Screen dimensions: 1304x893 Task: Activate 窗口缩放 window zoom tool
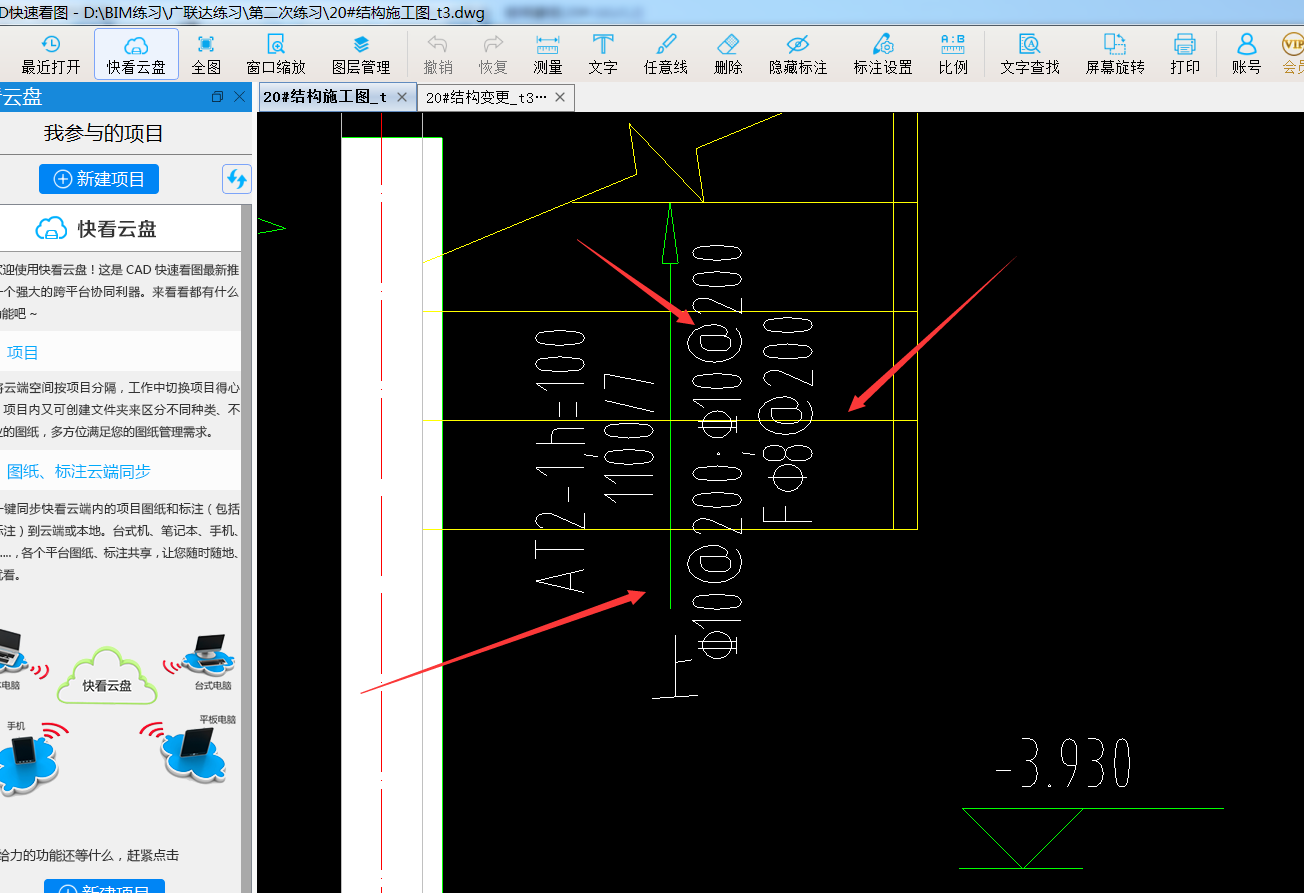point(276,55)
